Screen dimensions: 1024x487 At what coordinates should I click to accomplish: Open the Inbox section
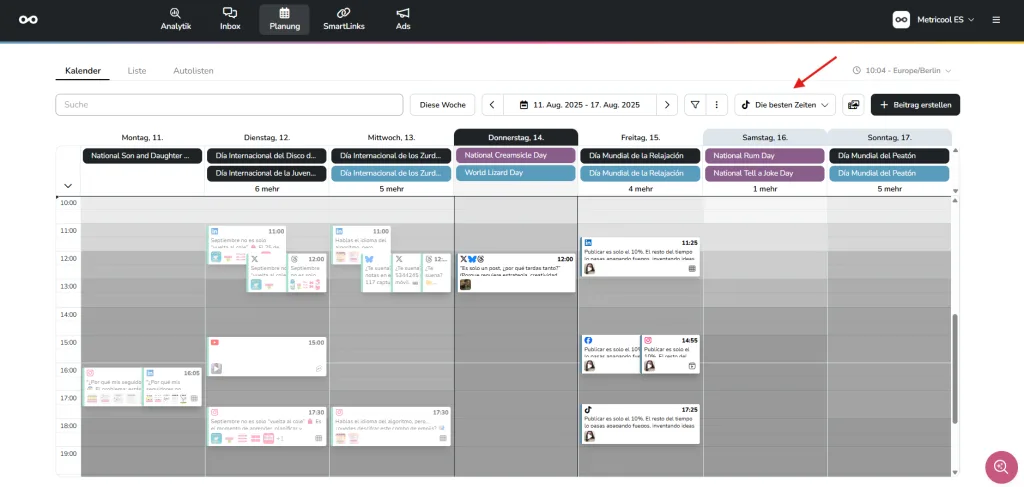230,19
